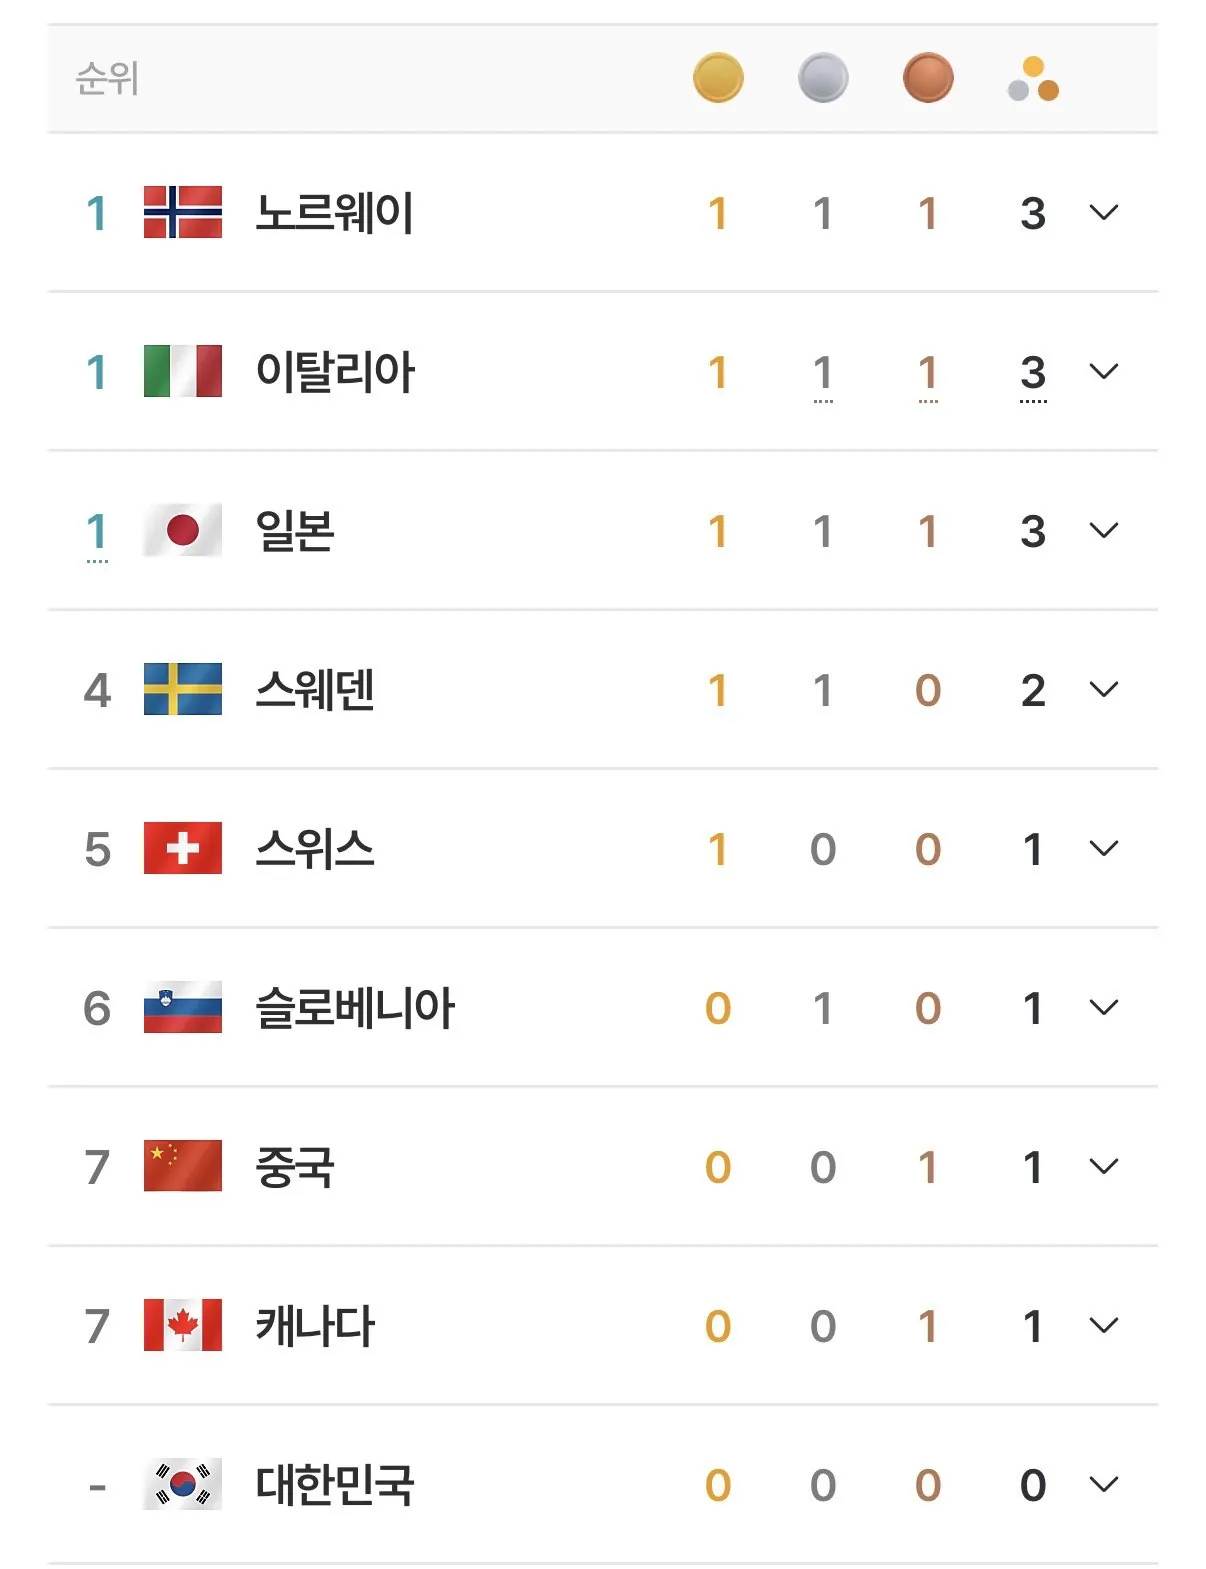
Task: Click the South Korea flag icon
Action: point(183,1484)
